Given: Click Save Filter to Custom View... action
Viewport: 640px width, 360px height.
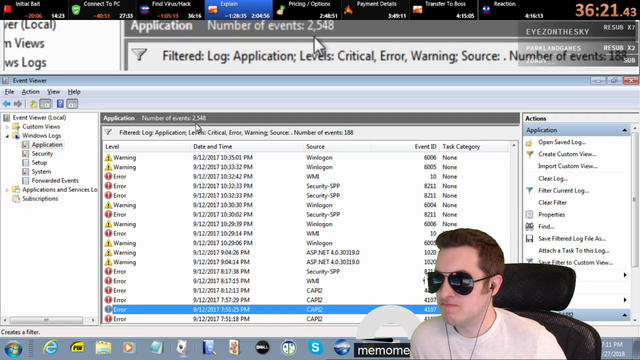Looking at the screenshot, I should (x=576, y=263).
